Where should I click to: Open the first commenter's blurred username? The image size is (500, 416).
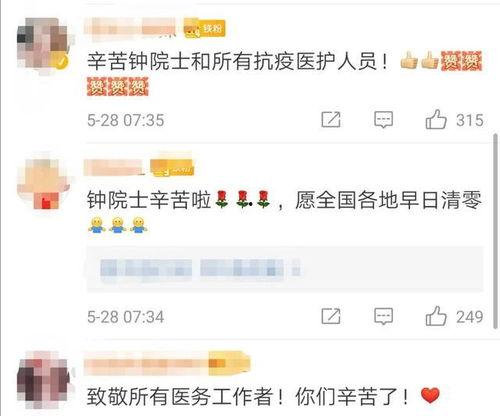[x=130, y=28]
